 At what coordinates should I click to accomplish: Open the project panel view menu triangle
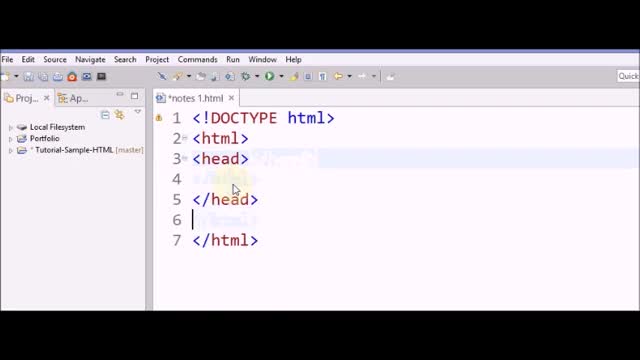(138, 112)
